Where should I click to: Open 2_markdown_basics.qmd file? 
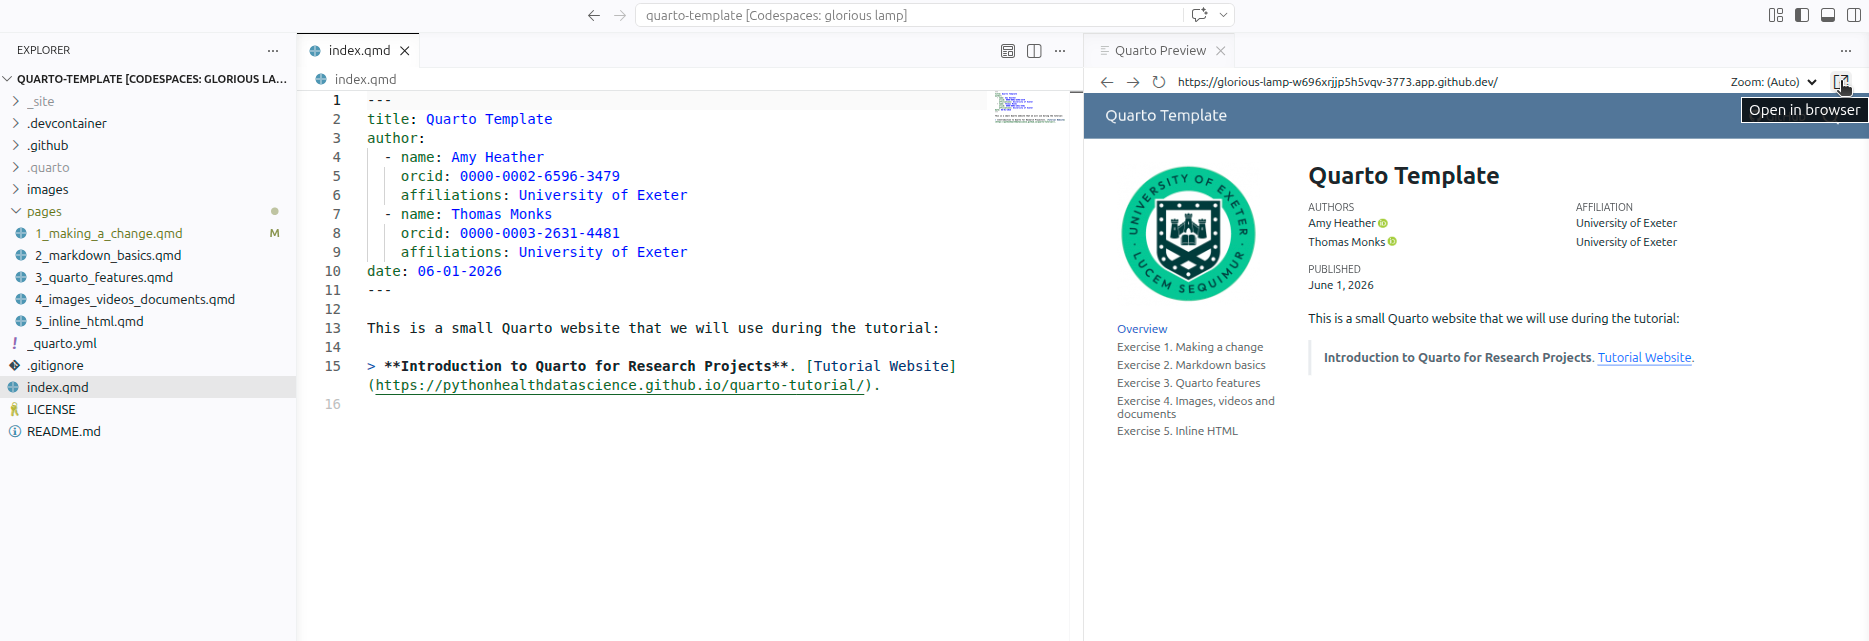[148, 255]
